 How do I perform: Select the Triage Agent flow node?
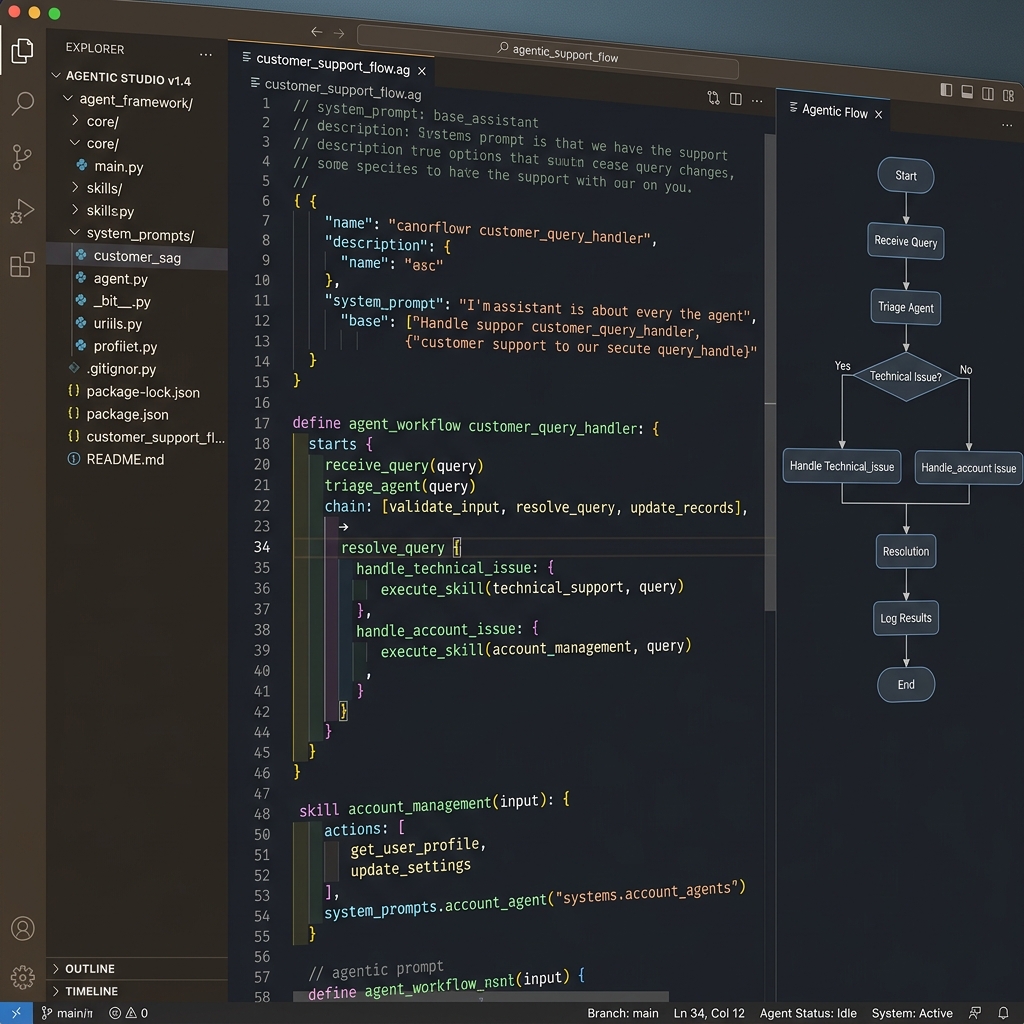tap(905, 307)
